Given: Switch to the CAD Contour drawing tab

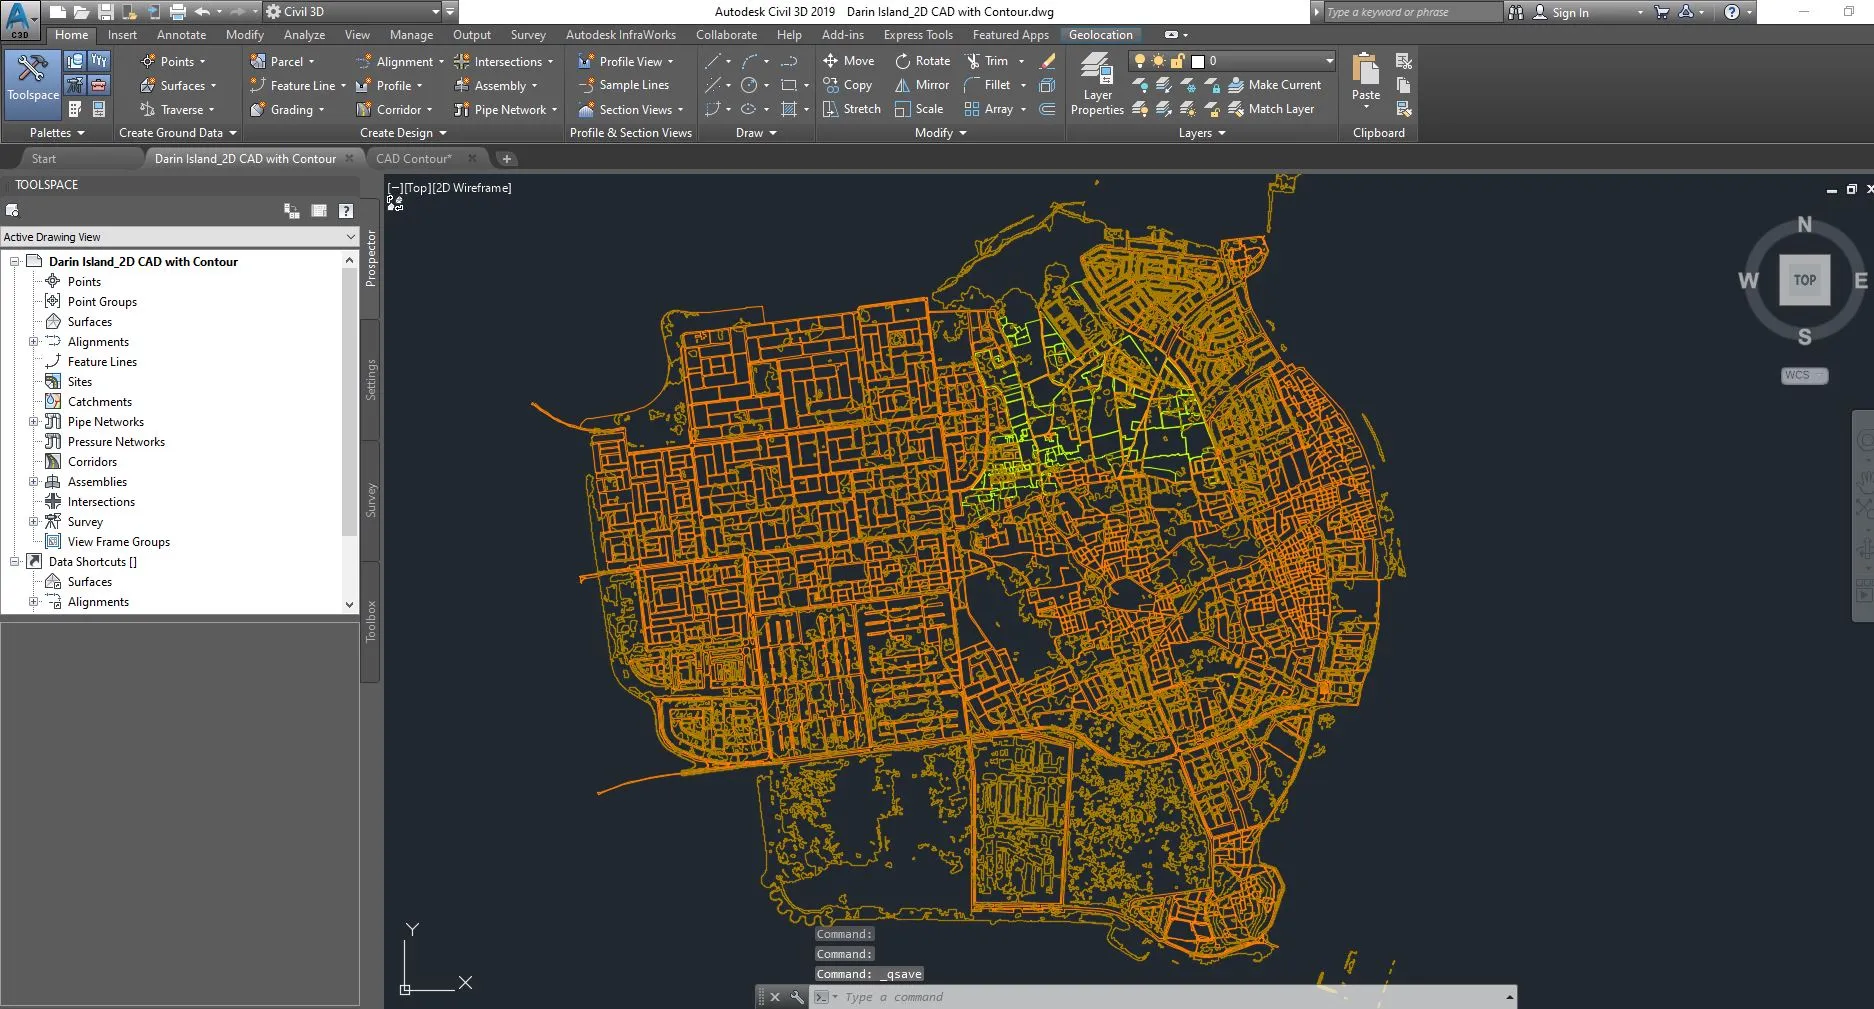Looking at the screenshot, I should pyautogui.click(x=413, y=159).
